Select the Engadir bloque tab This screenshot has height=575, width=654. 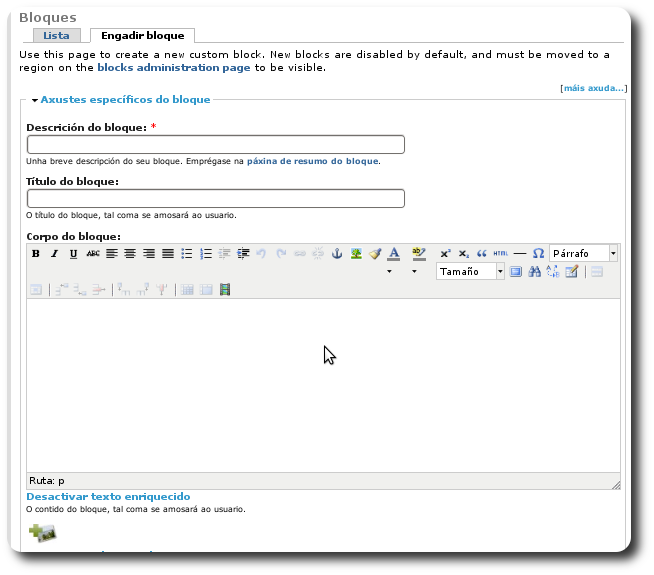coord(143,36)
